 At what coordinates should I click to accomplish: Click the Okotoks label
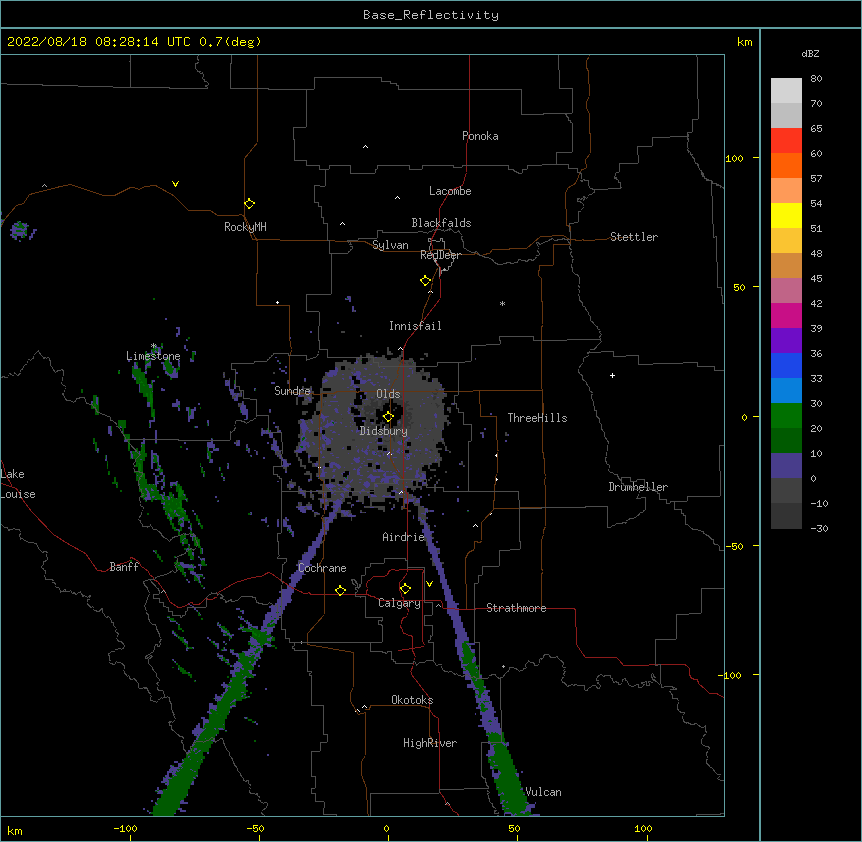412,700
